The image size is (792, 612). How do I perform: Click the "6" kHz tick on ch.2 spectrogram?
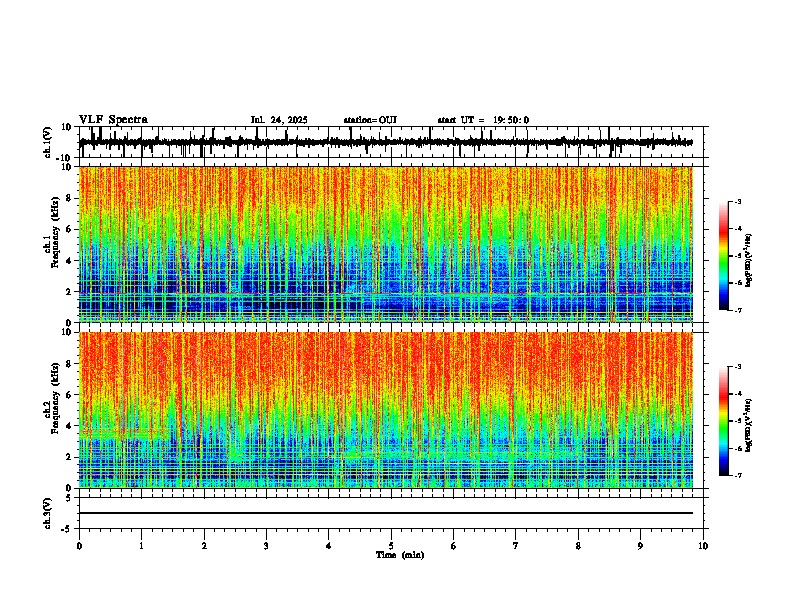point(70,395)
